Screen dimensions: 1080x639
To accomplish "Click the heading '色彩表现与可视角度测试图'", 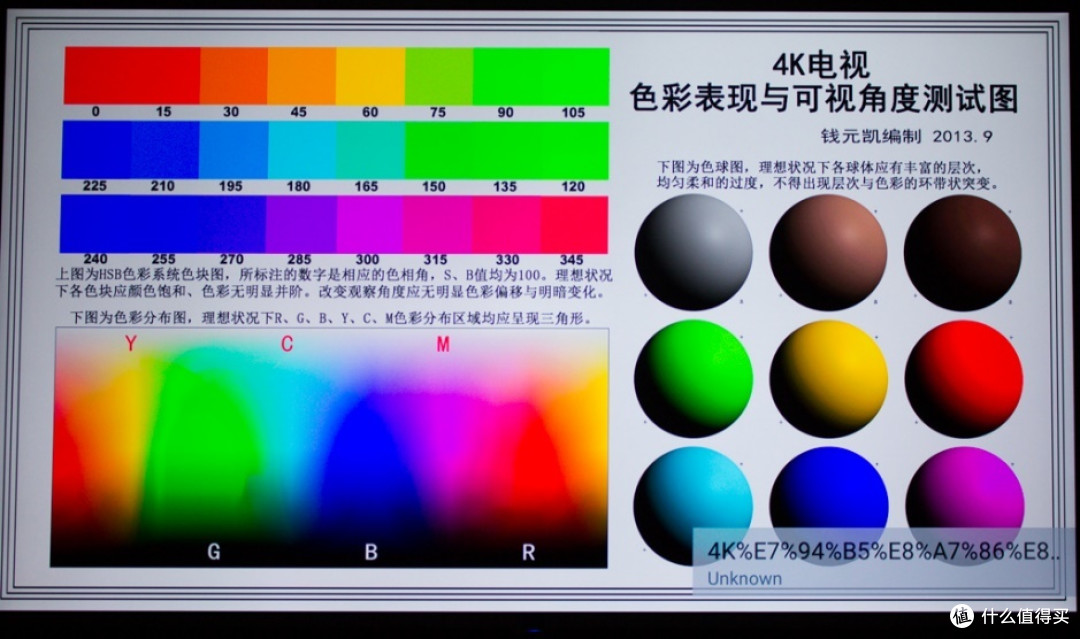I will coord(823,98).
